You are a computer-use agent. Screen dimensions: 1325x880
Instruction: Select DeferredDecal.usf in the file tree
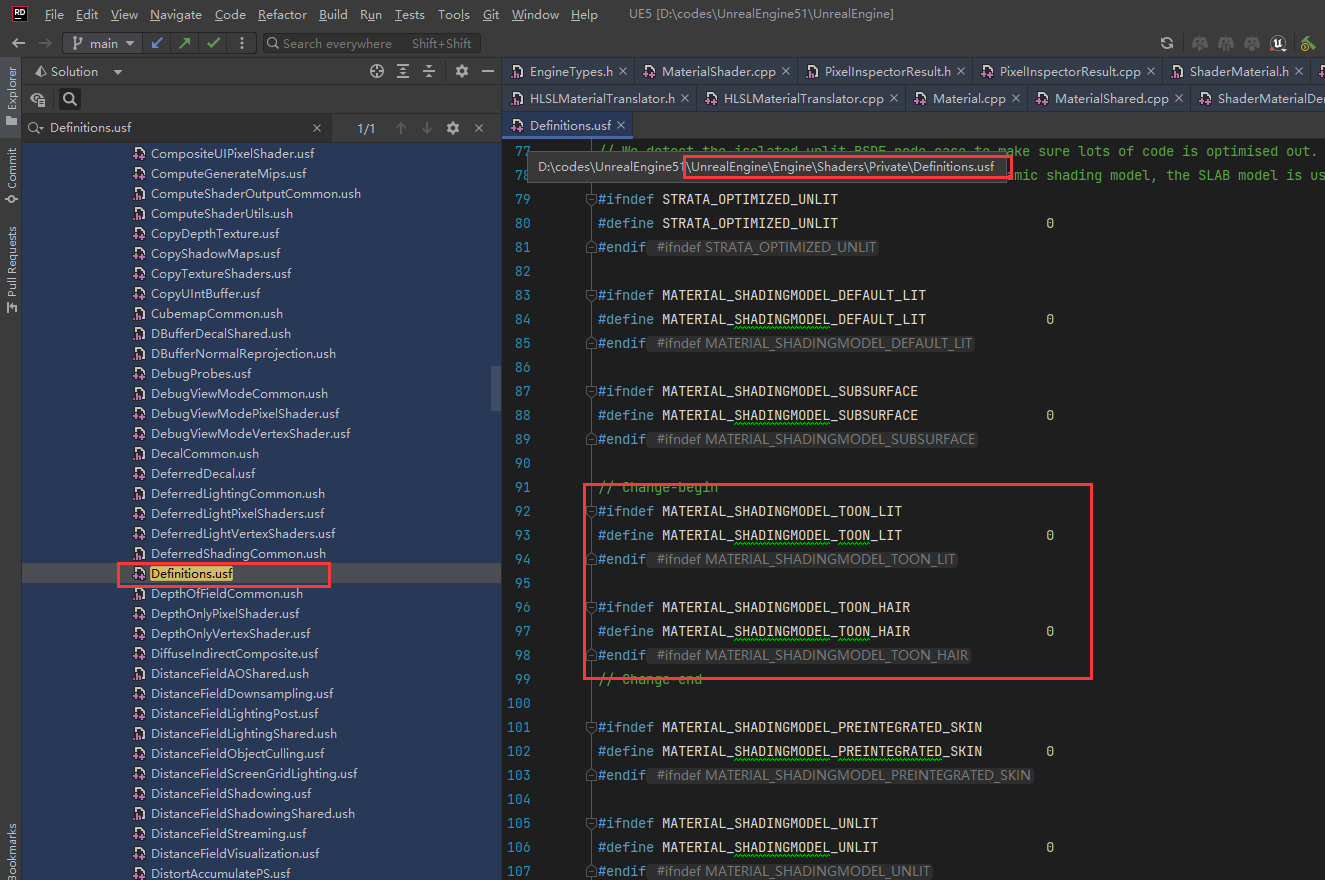point(204,473)
